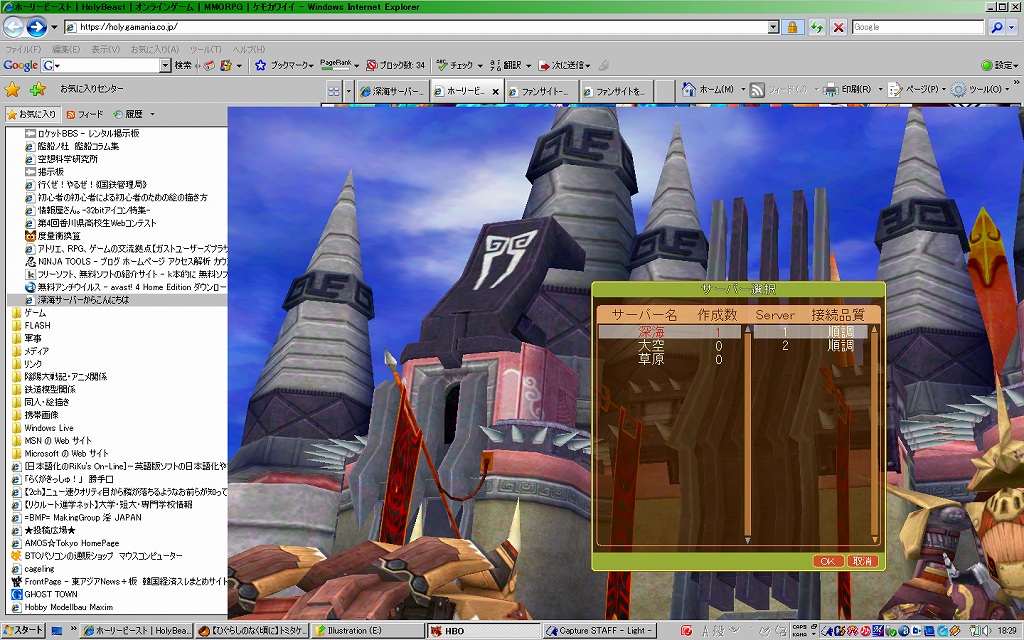Open the Favorites Center yellow star icon
Viewport: 1024px width, 640px height.
pyautogui.click(x=12, y=89)
